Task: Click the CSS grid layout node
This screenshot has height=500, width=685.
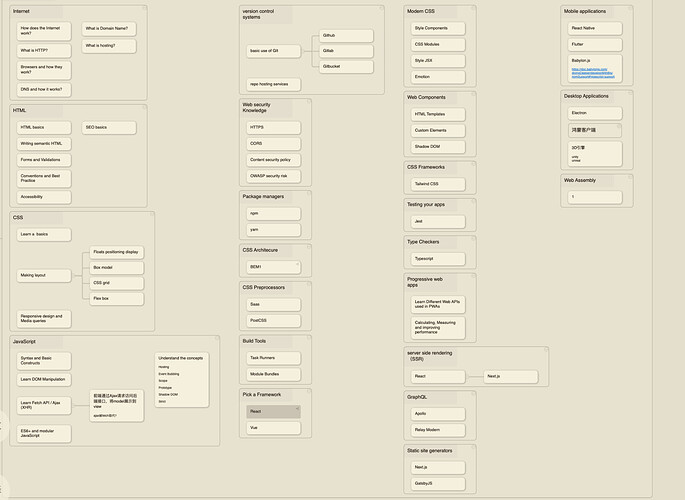Action: 117,283
